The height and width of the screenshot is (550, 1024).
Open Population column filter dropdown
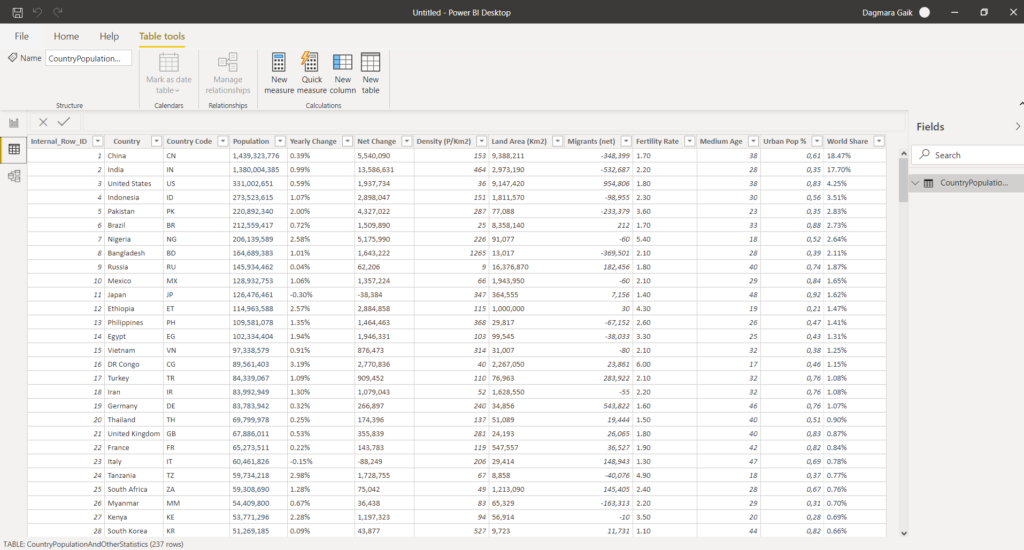[280, 141]
